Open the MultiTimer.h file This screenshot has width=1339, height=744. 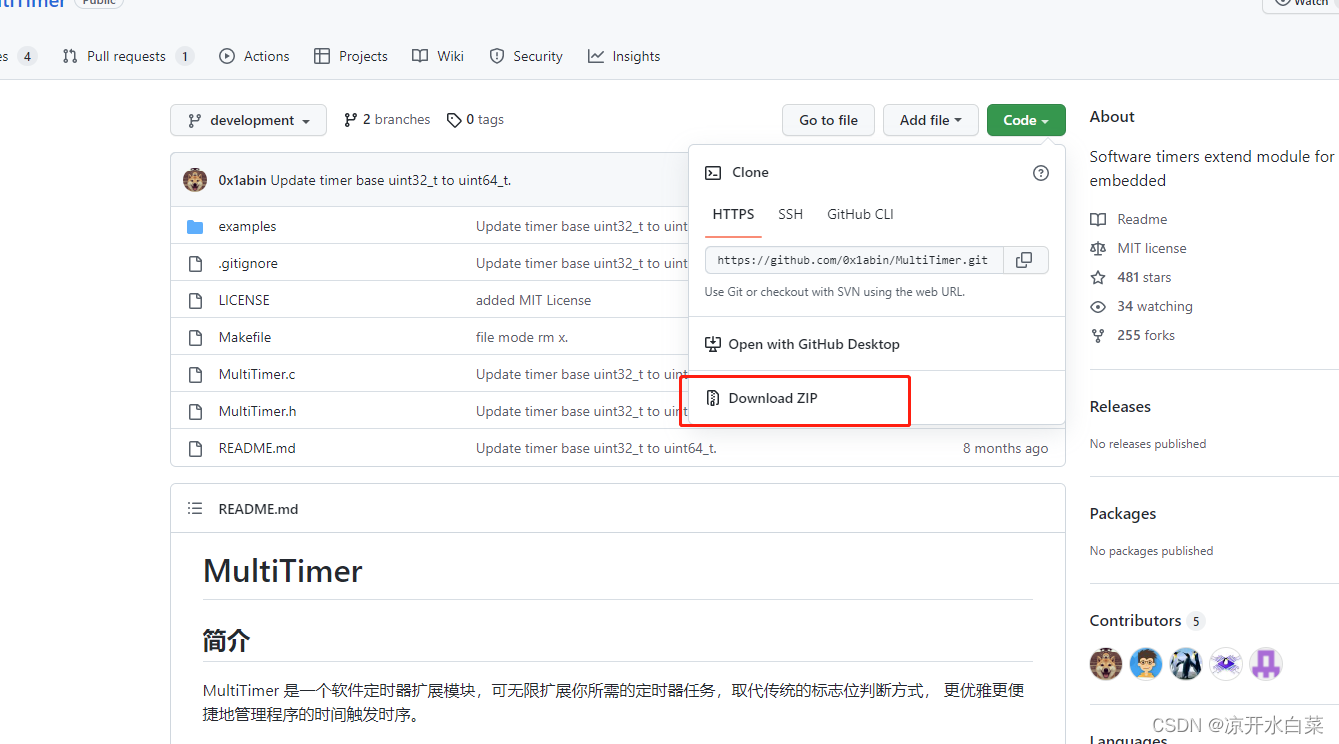(x=257, y=411)
